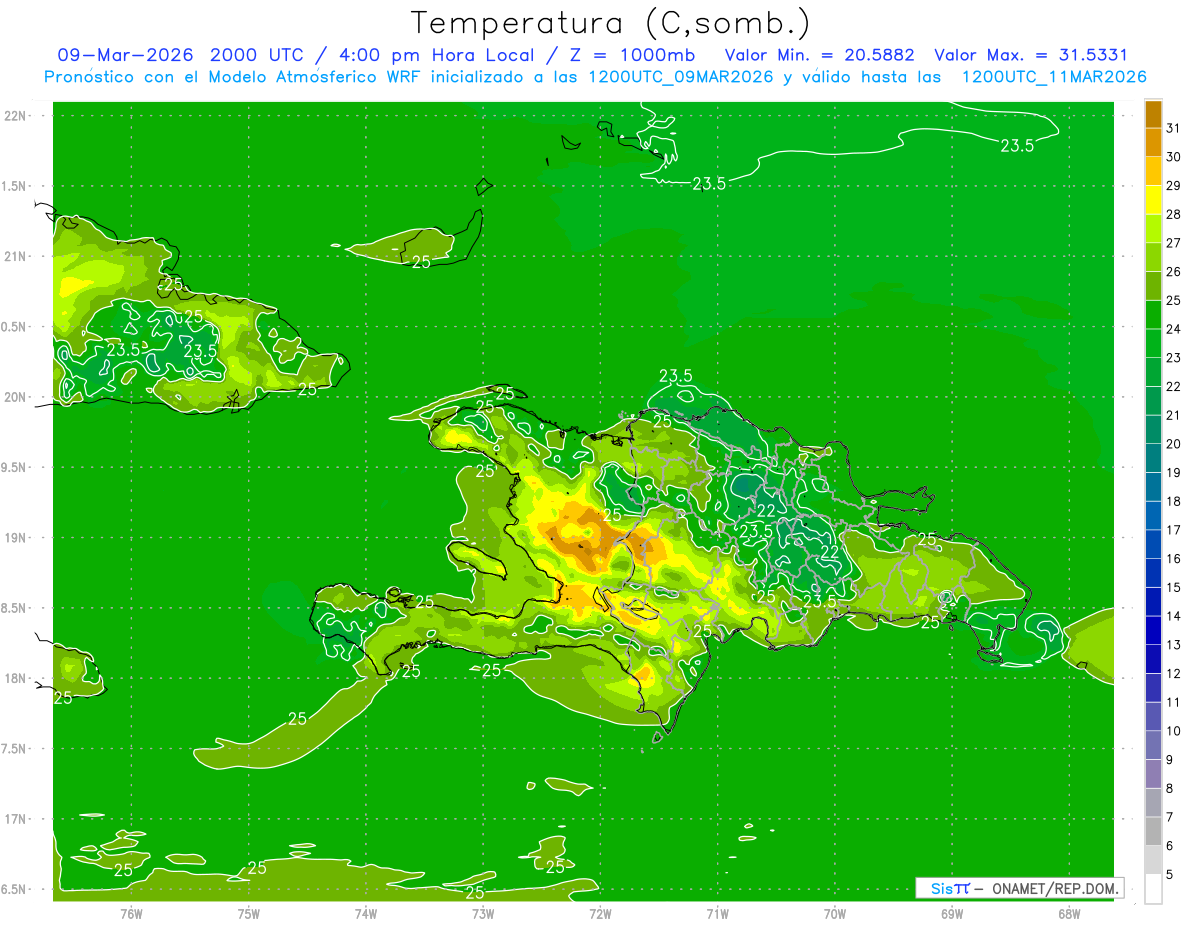Click the '75W' longitude axis label
The width and height of the screenshot is (1200, 927).
coord(248,913)
